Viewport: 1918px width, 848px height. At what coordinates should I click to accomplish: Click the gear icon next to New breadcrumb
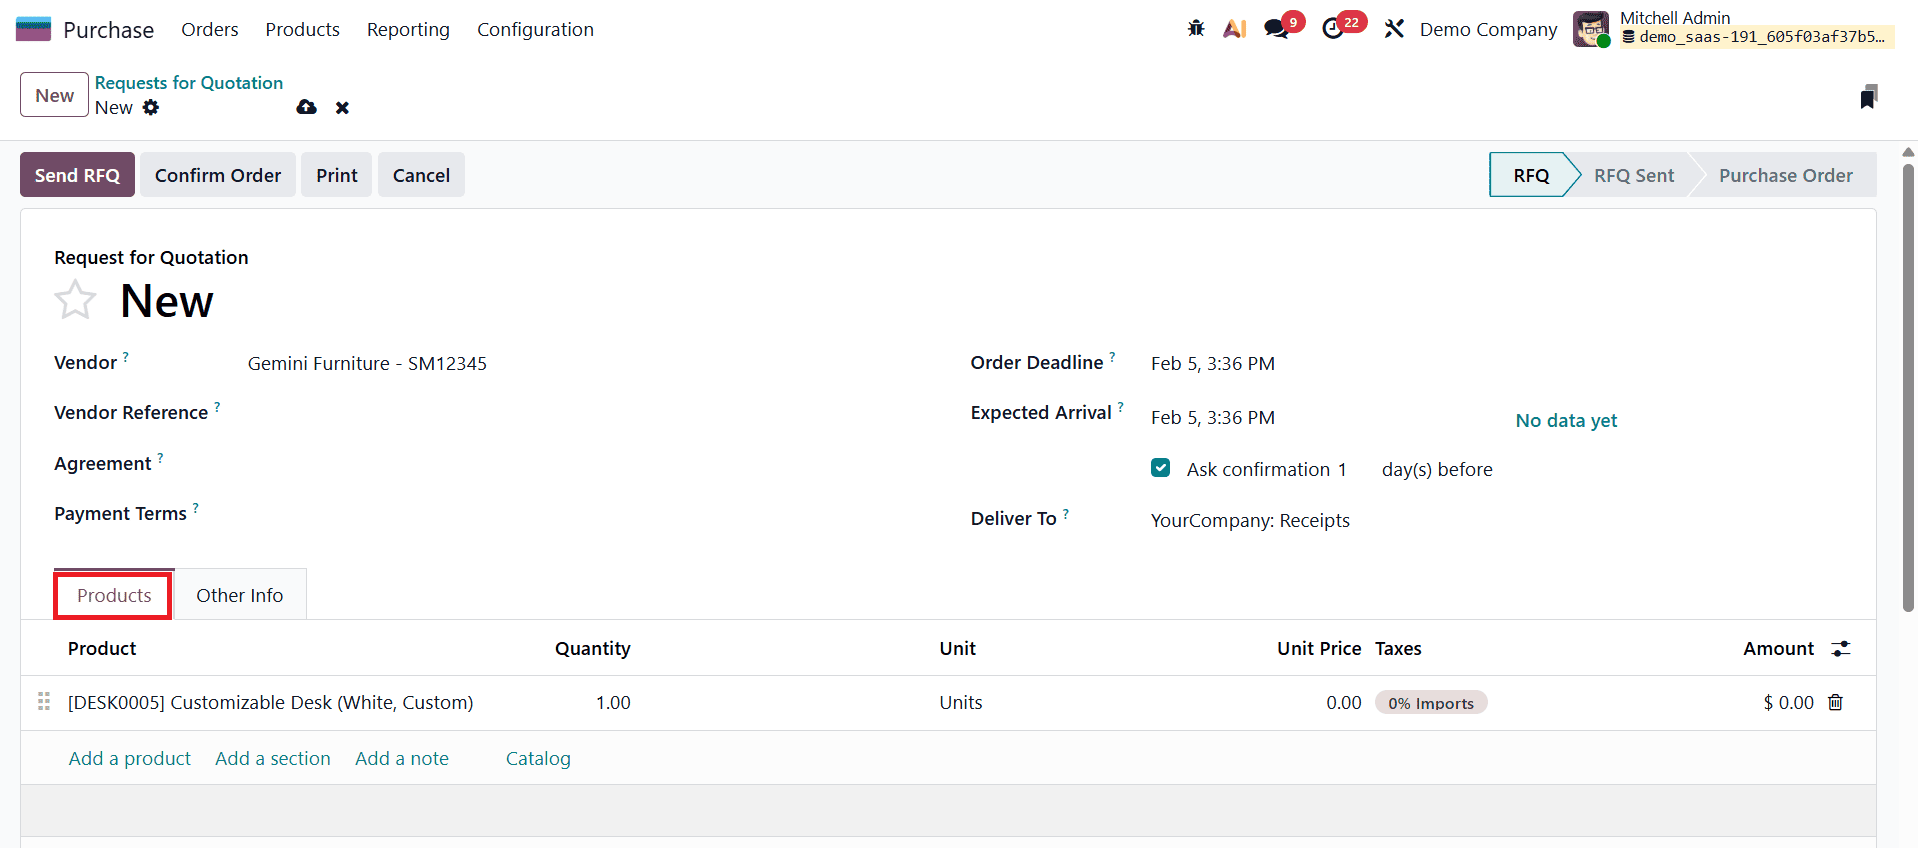point(151,107)
